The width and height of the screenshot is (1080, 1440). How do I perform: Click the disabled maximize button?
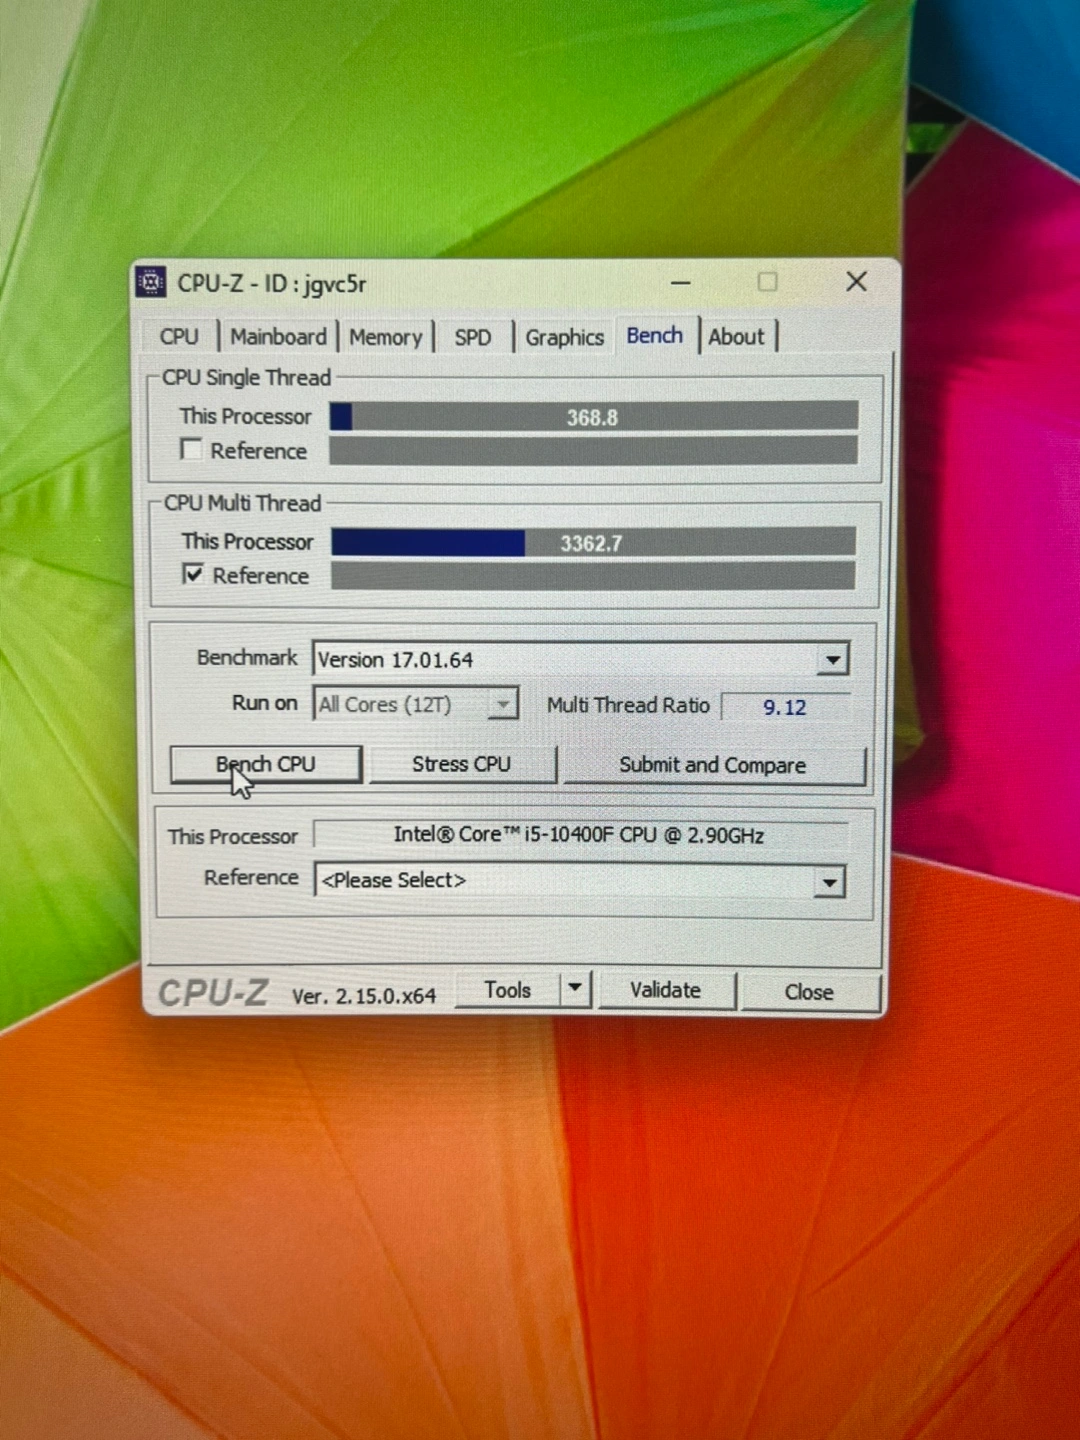coord(768,282)
